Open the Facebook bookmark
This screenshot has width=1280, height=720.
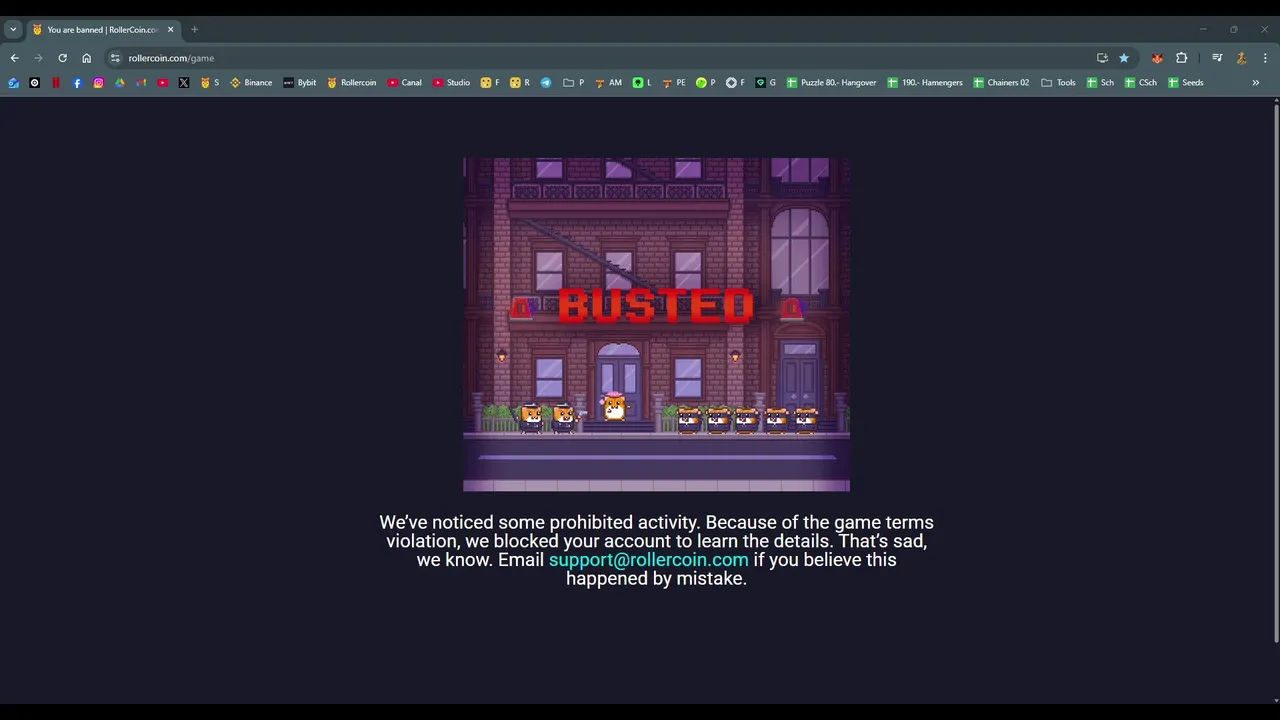(x=77, y=83)
